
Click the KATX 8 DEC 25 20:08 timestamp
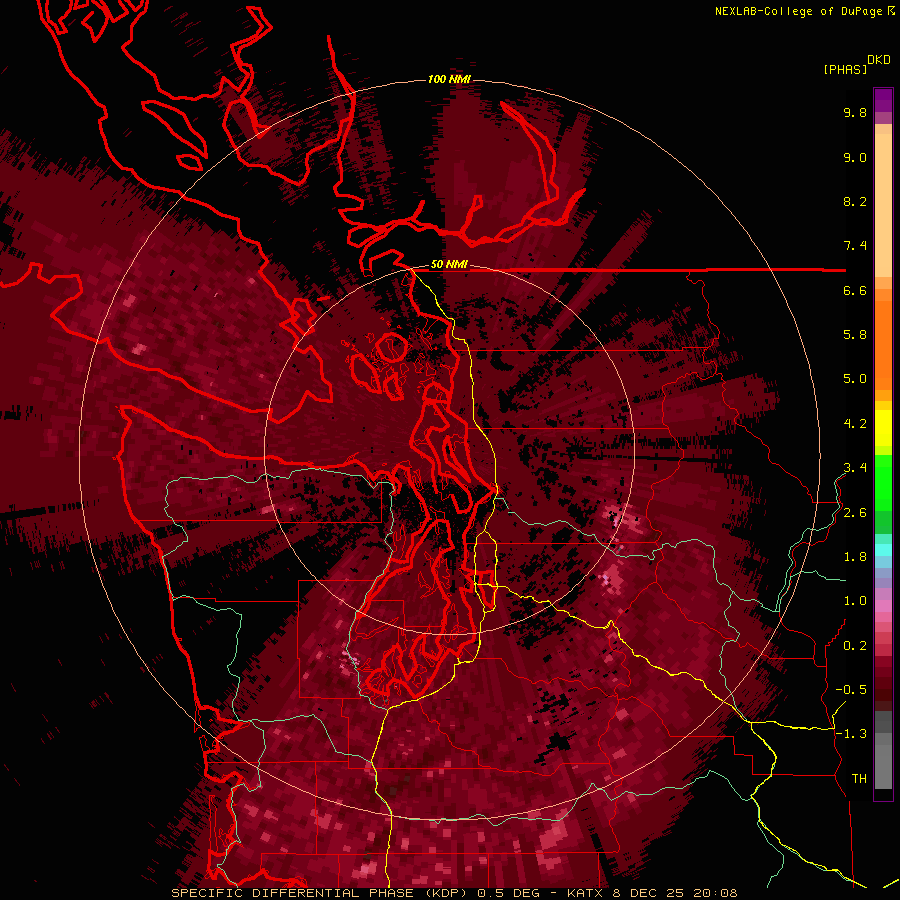click(652, 893)
